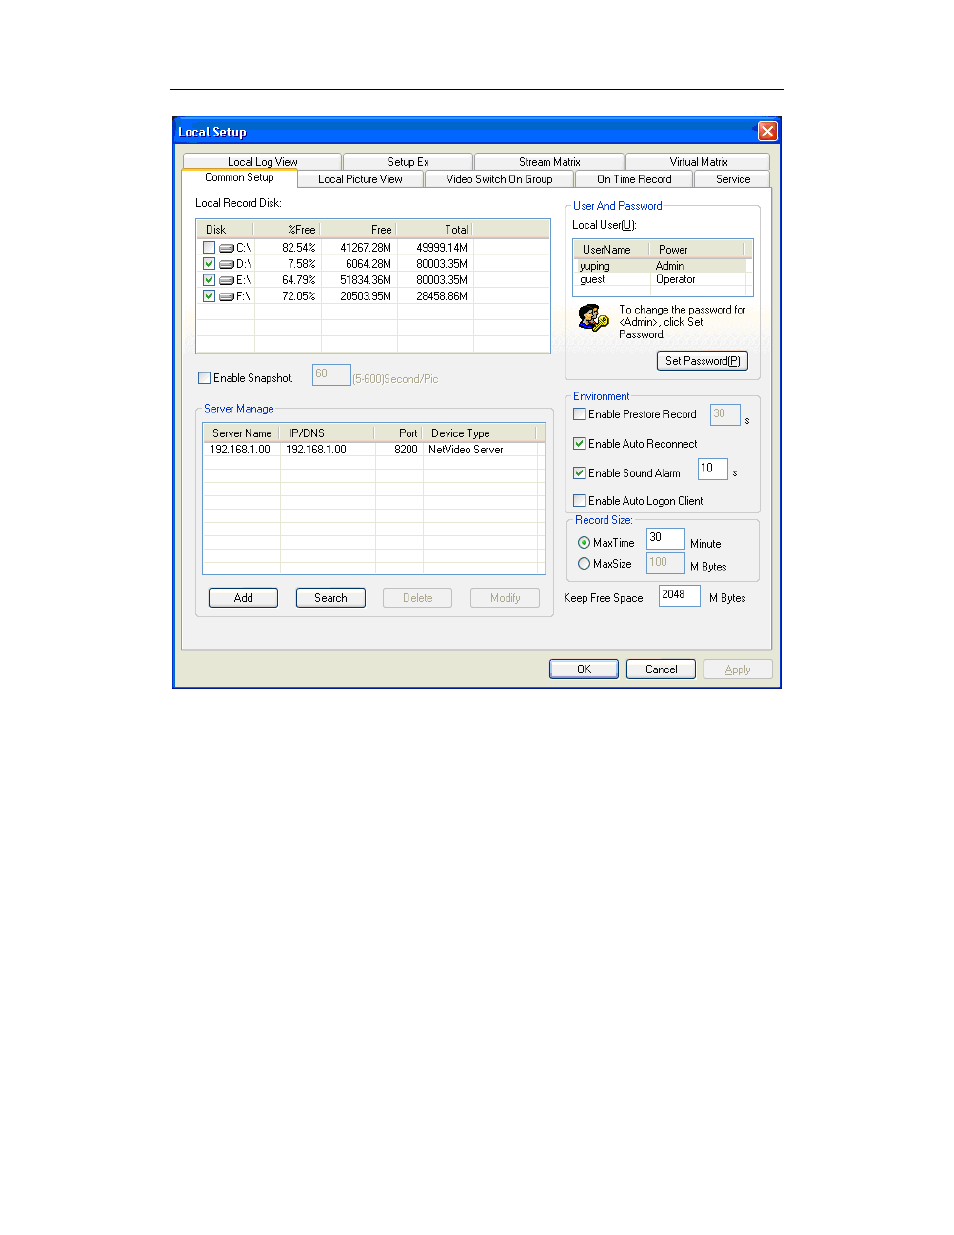Viewport: 954px width, 1235px height.
Task: Click the Apply button
Action: click(737, 669)
